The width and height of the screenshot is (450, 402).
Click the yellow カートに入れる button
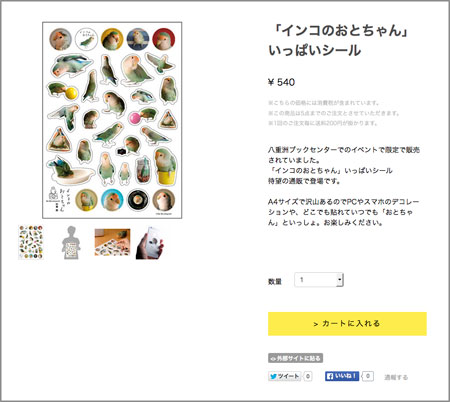[347, 324]
